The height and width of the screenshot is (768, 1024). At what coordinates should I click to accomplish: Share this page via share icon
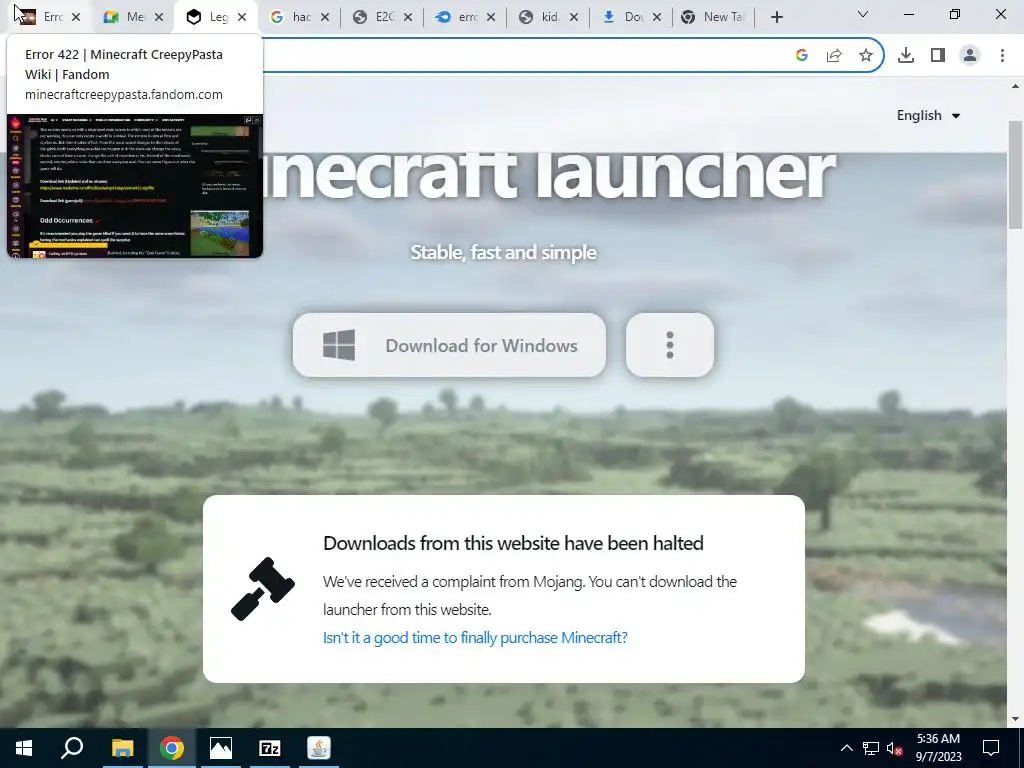pos(834,56)
